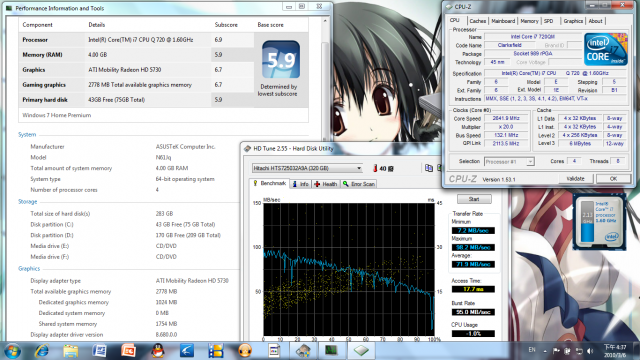This screenshot has width=640, height=360.
Task: Click the Action Center flag tray icon
Action: coord(556,351)
